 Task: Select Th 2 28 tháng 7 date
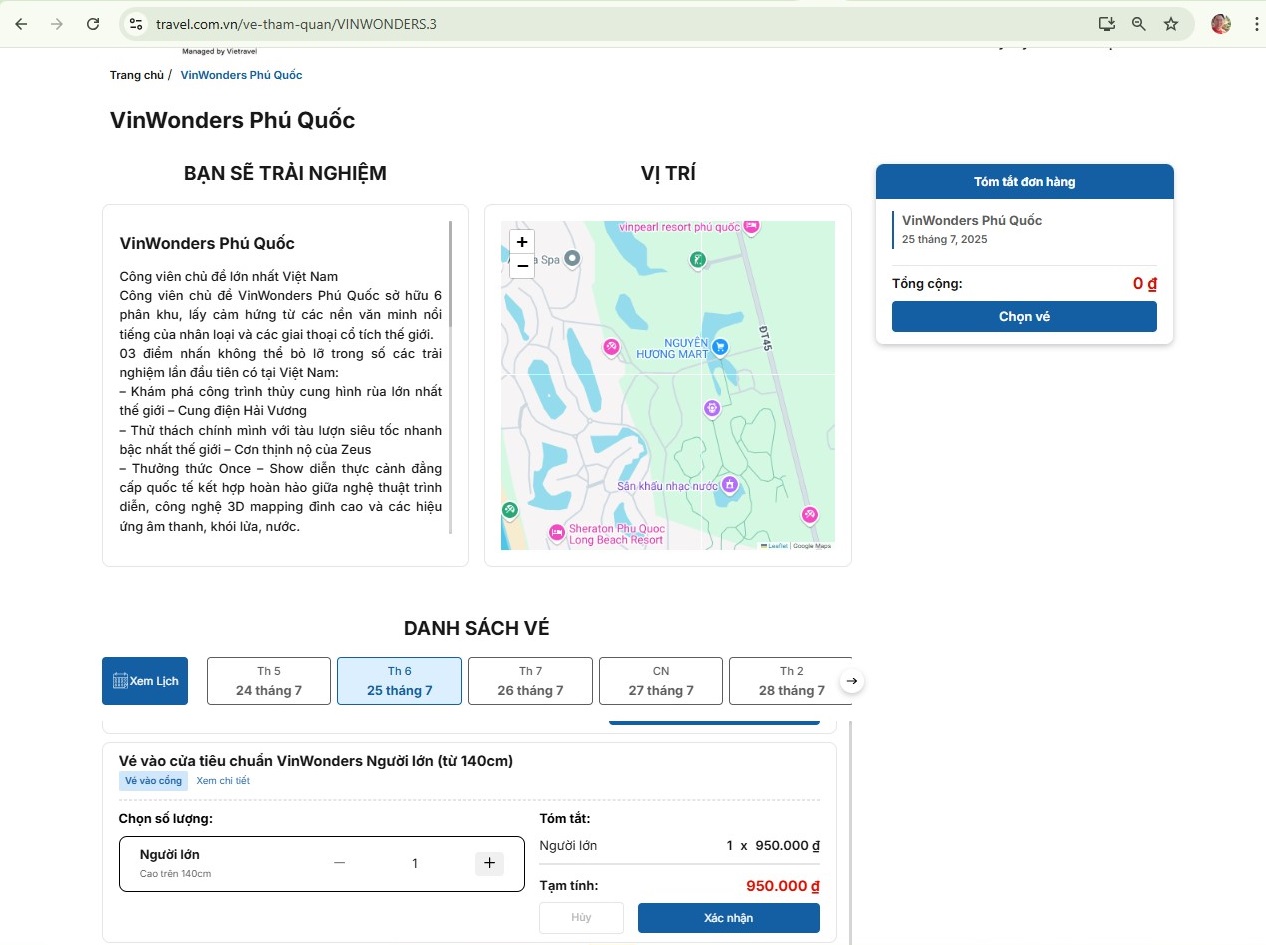[790, 681]
